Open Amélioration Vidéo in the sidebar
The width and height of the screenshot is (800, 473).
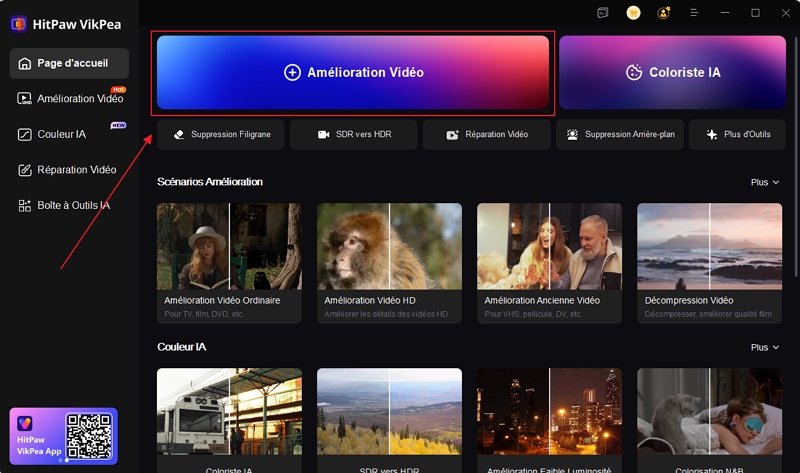(x=70, y=98)
